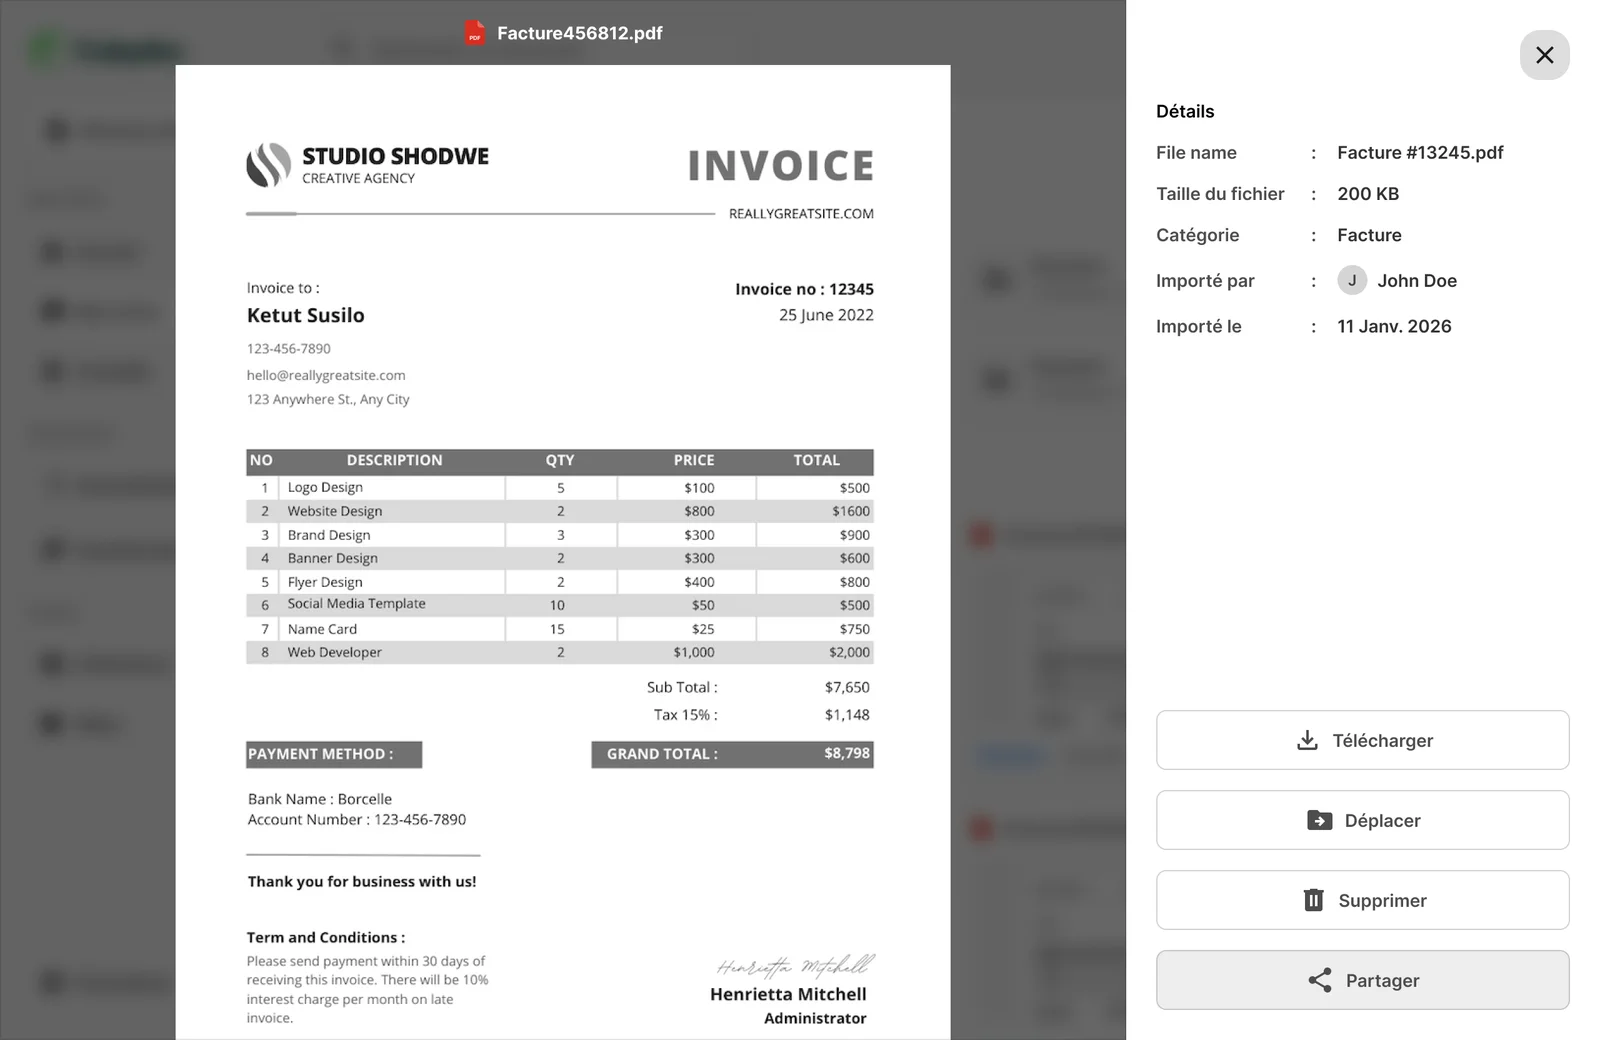This screenshot has height=1040, width=1600.
Task: Click the uploader name John Doe
Action: [1417, 281]
